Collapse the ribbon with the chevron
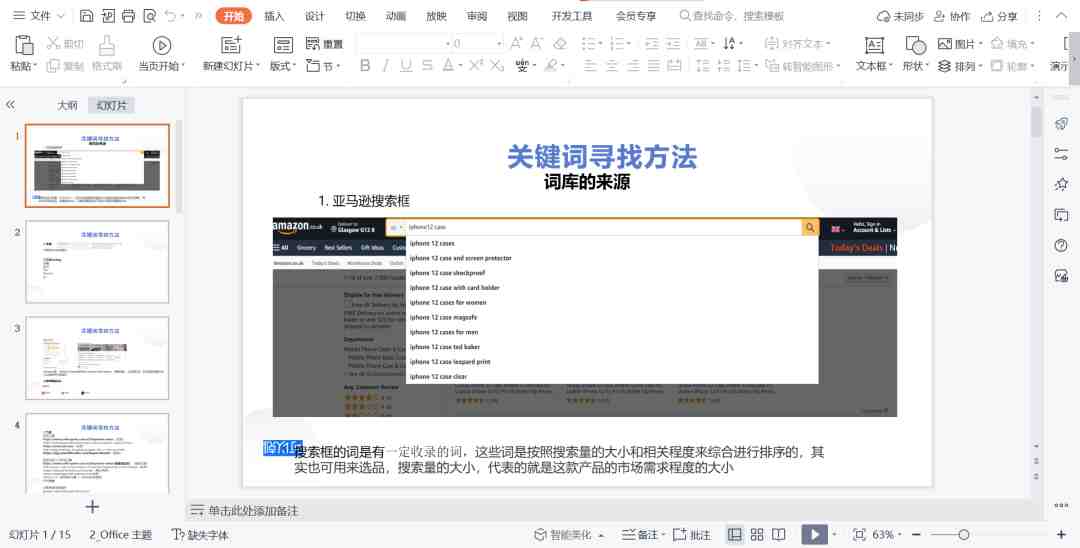The image size is (1080, 548). click(x=1061, y=15)
